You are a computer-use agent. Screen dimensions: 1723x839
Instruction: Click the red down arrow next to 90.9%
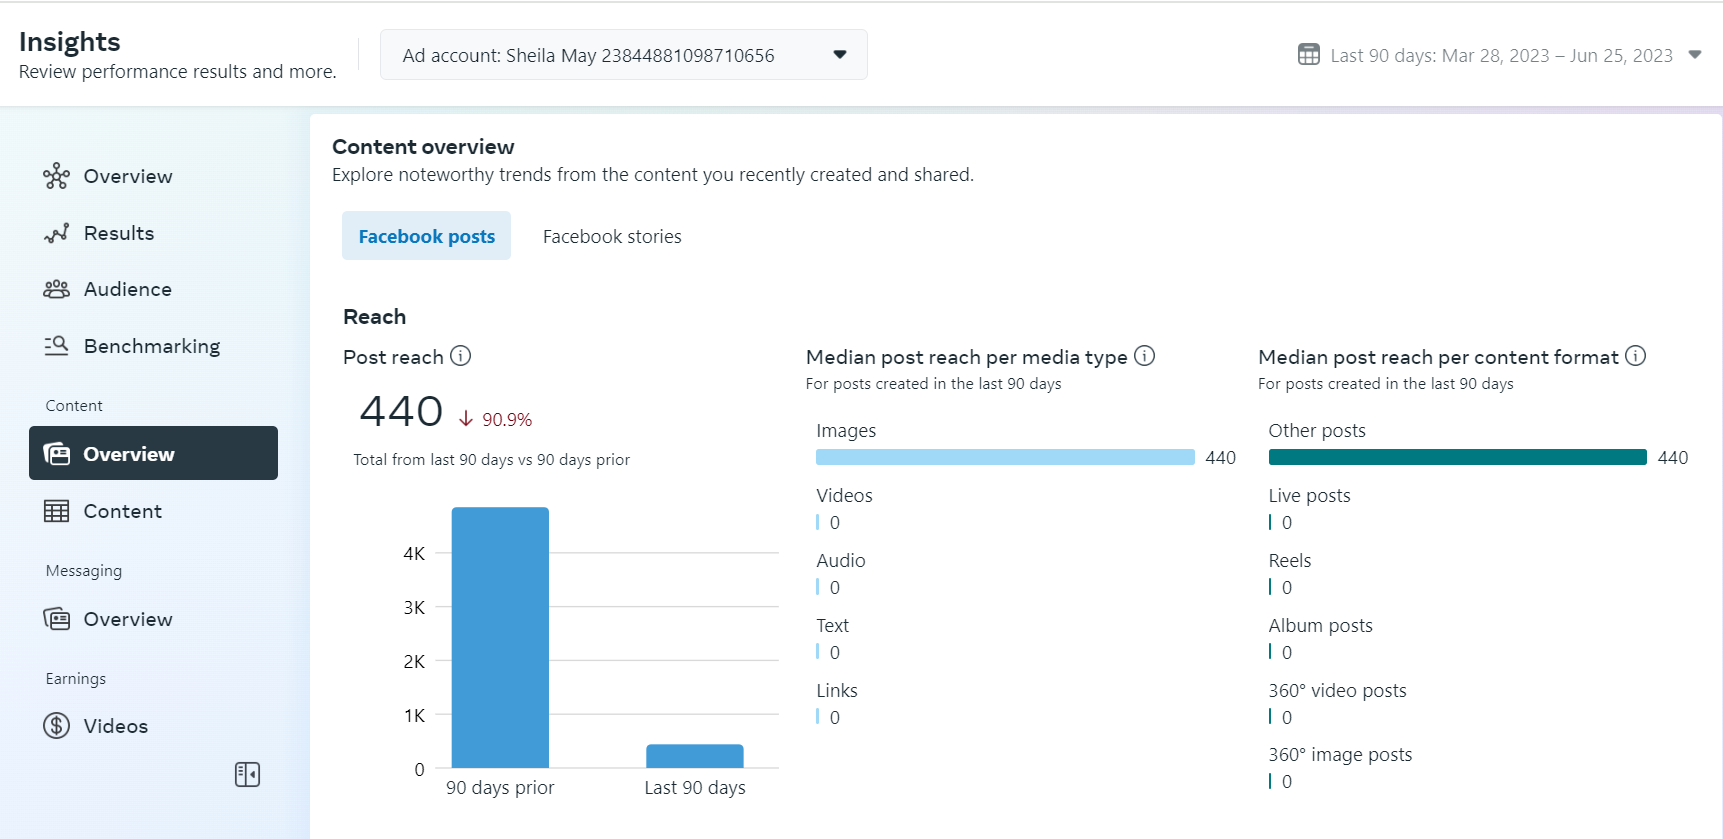pyautogui.click(x=466, y=419)
